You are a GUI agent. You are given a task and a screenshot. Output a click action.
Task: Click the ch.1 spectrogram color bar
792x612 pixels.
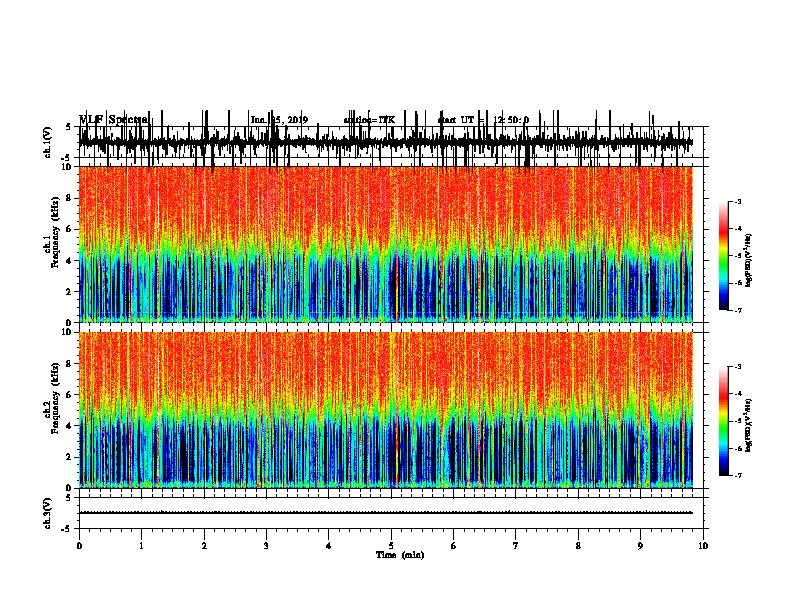click(724, 256)
